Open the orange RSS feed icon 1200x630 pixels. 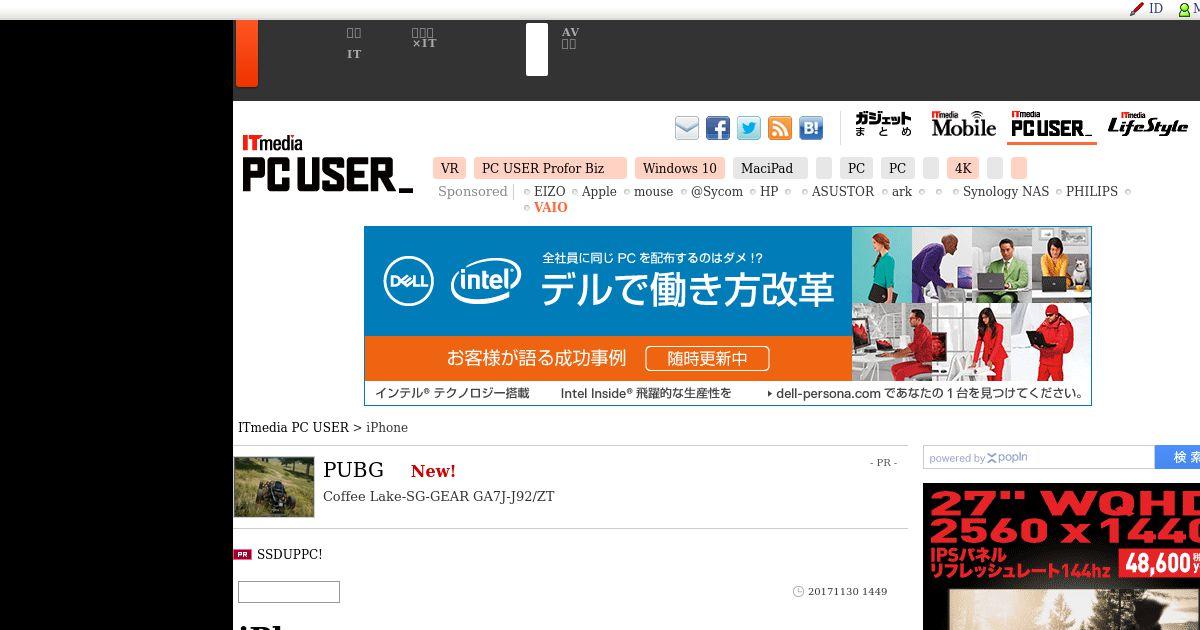tap(780, 128)
